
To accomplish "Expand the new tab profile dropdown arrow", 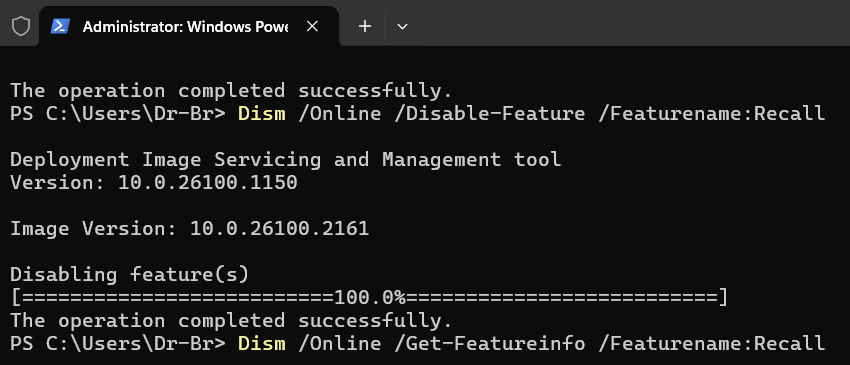I will pos(402,26).
